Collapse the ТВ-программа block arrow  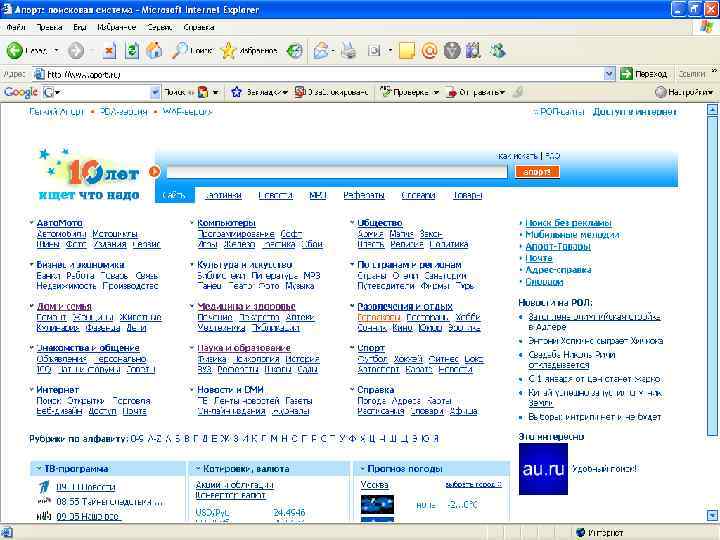click(x=39, y=468)
